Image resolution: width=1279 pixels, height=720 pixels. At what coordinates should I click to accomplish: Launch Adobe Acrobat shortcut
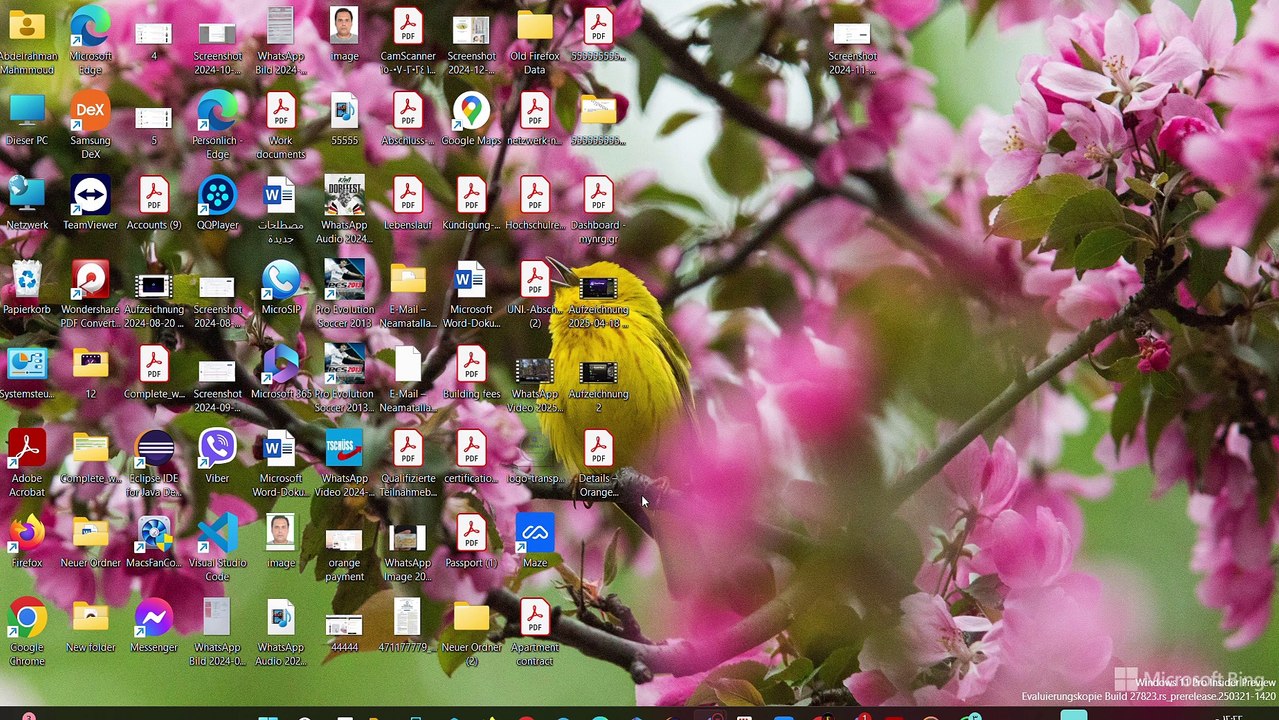pyautogui.click(x=27, y=463)
